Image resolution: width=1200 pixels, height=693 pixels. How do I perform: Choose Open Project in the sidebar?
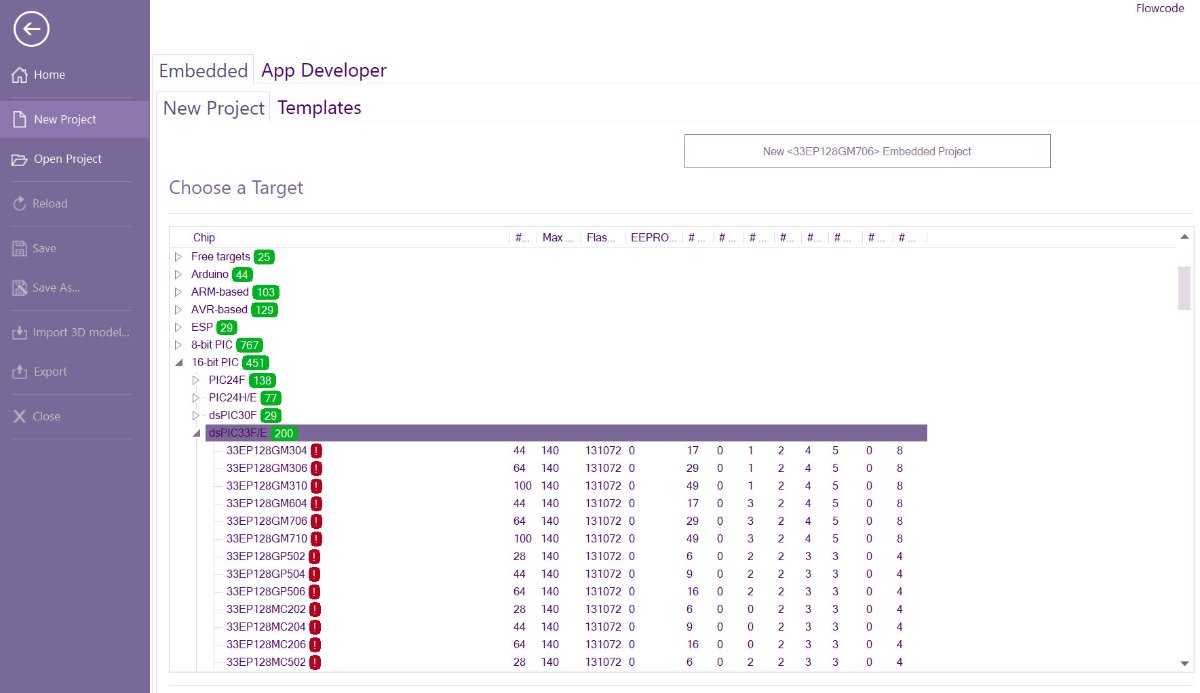point(75,159)
